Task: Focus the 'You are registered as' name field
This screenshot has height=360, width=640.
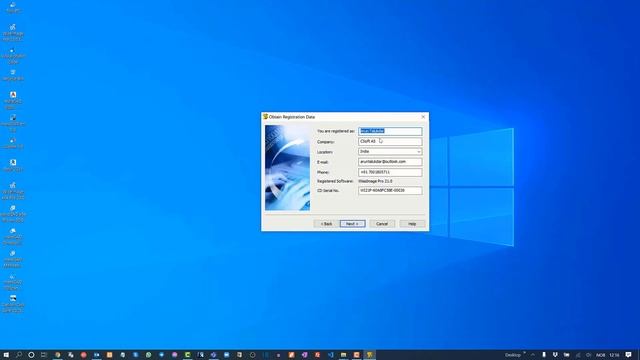Action: (390, 131)
